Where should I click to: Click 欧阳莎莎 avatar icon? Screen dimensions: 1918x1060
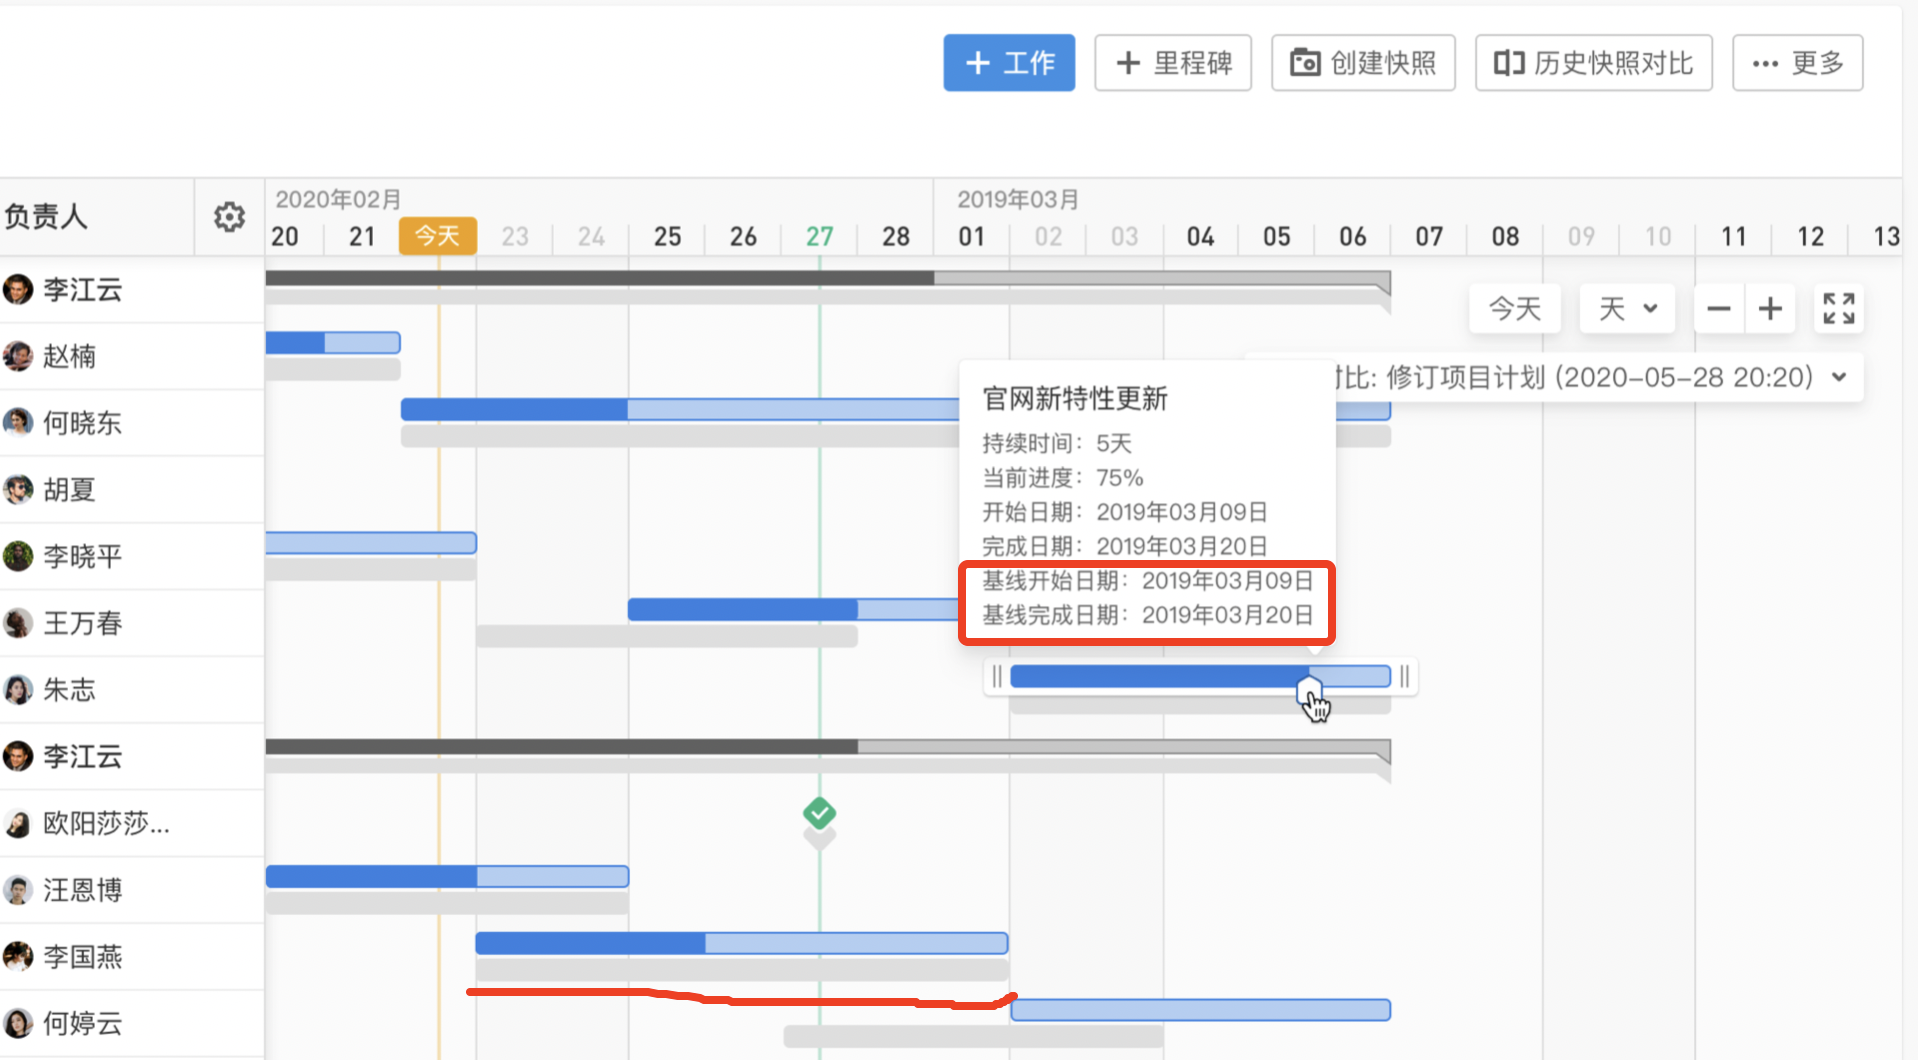(x=18, y=823)
